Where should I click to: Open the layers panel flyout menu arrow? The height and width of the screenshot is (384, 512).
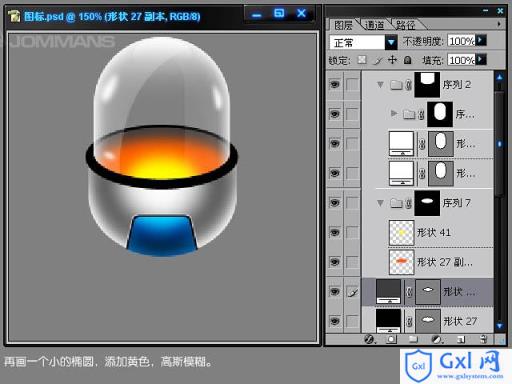coord(499,24)
